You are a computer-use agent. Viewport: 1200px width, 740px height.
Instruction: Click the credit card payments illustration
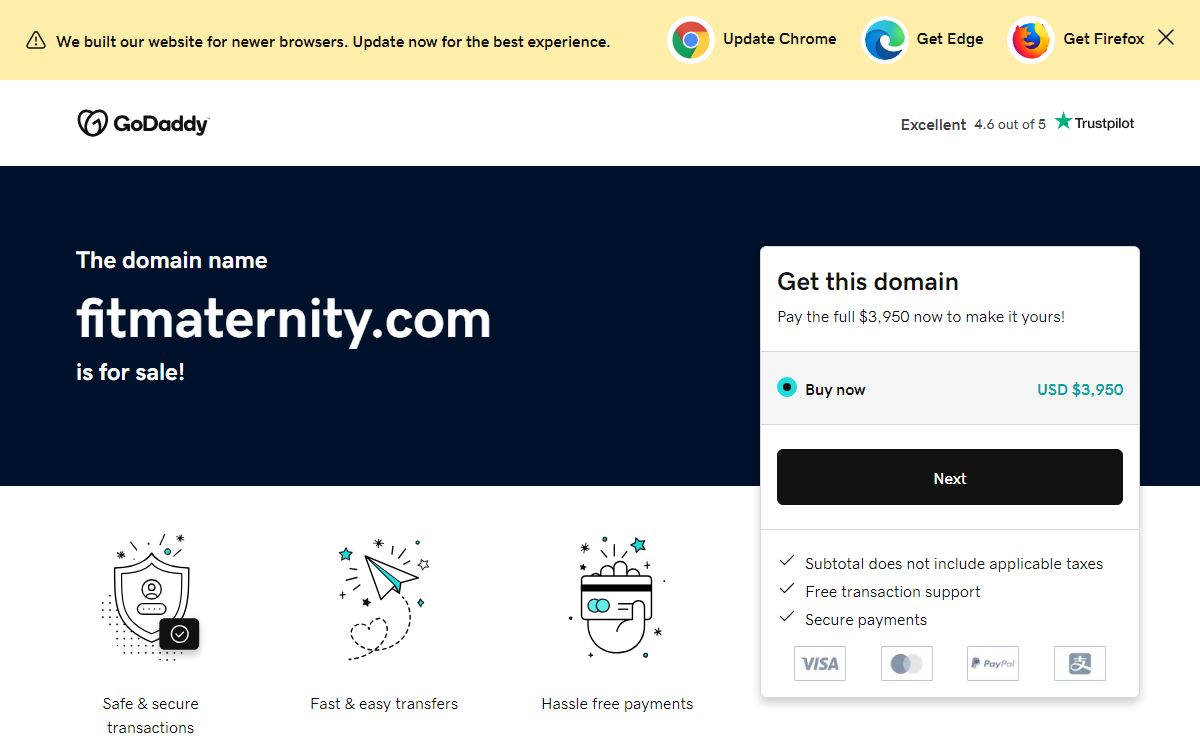point(617,597)
